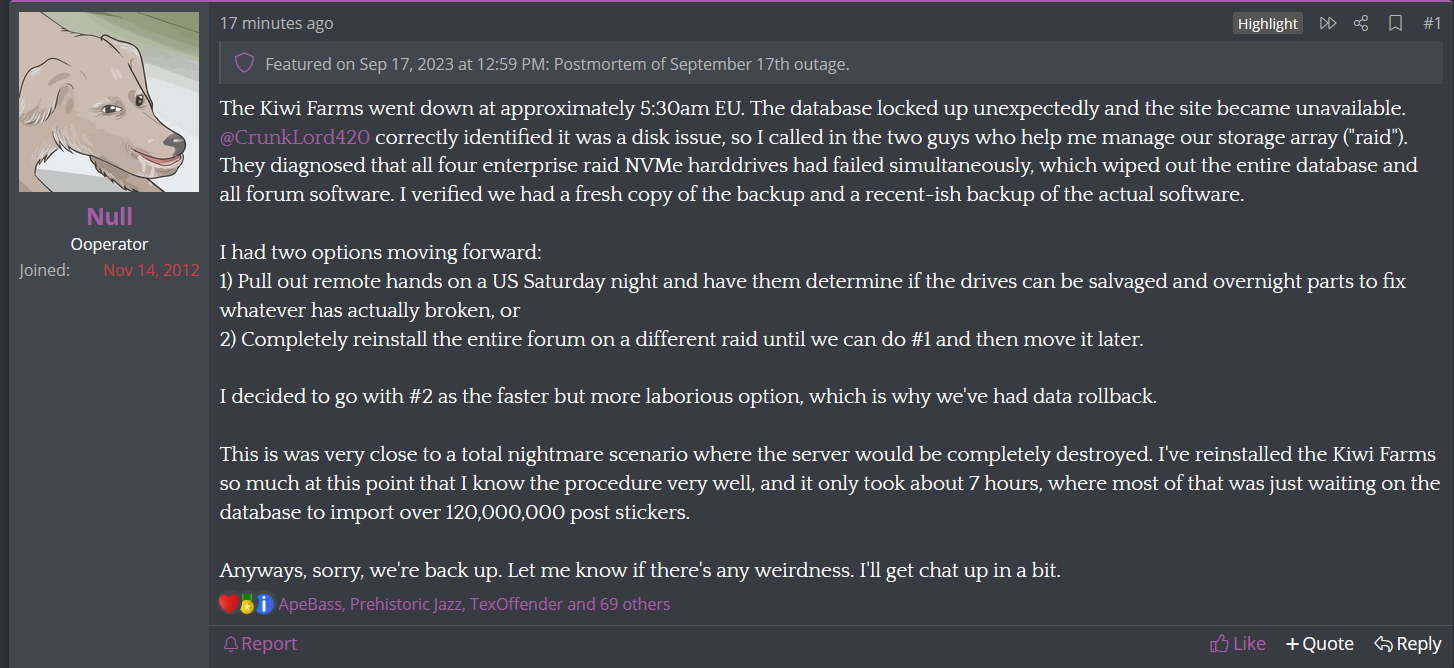
Task: Open the Null username profile link
Action: pyautogui.click(x=109, y=217)
